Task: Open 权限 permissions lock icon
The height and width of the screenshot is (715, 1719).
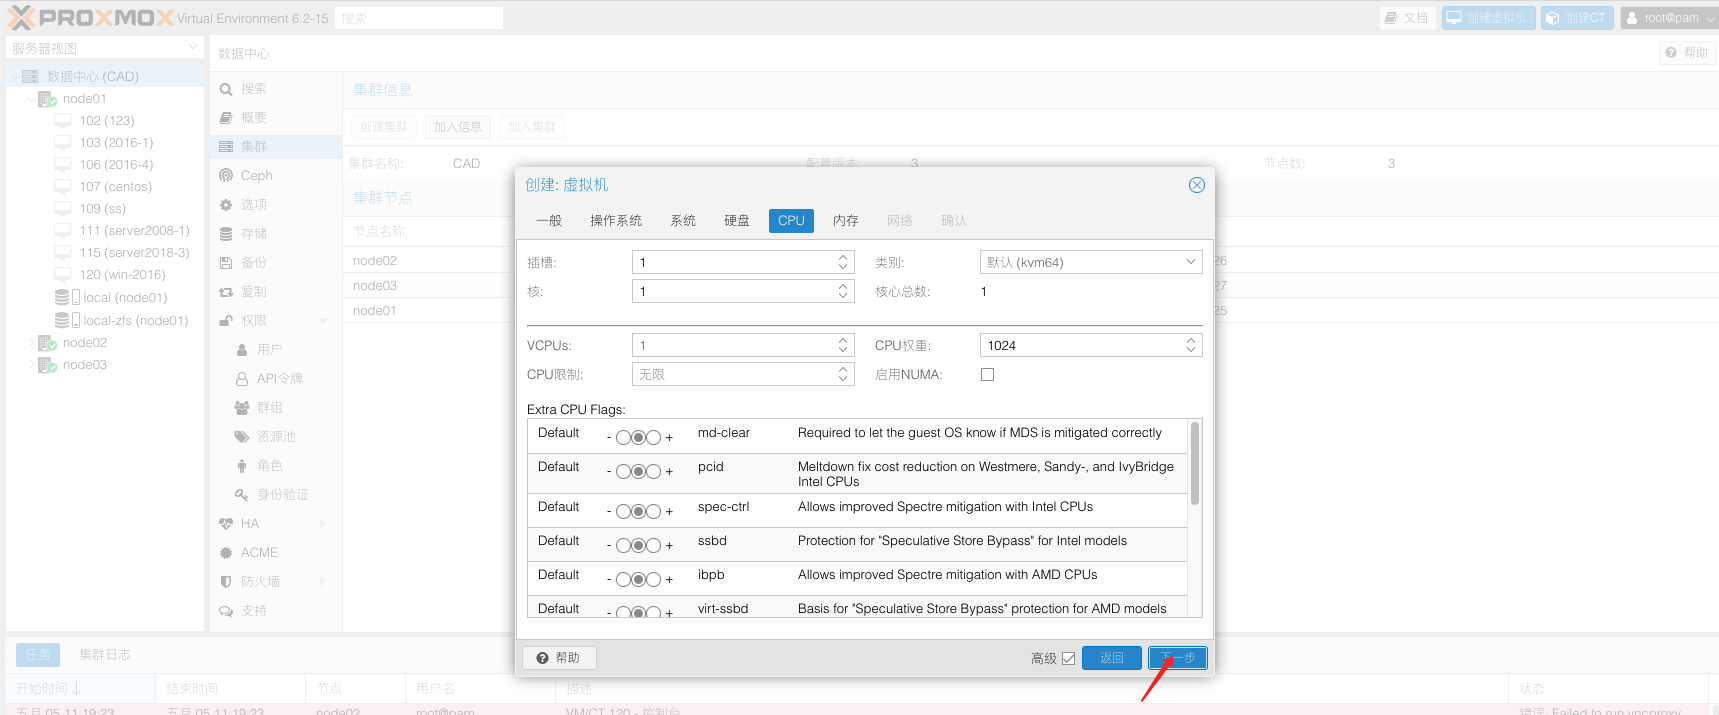Action: click(226, 321)
